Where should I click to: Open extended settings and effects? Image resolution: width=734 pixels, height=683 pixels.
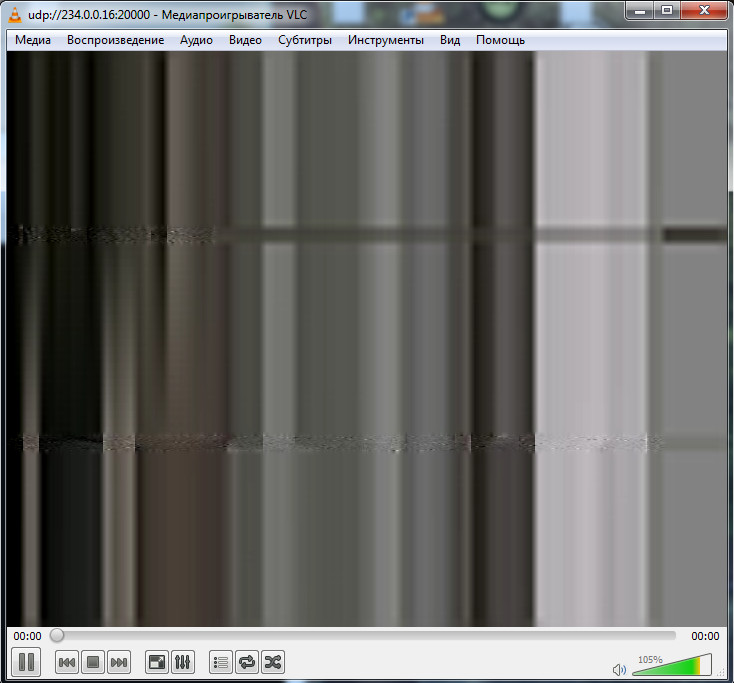pos(183,662)
